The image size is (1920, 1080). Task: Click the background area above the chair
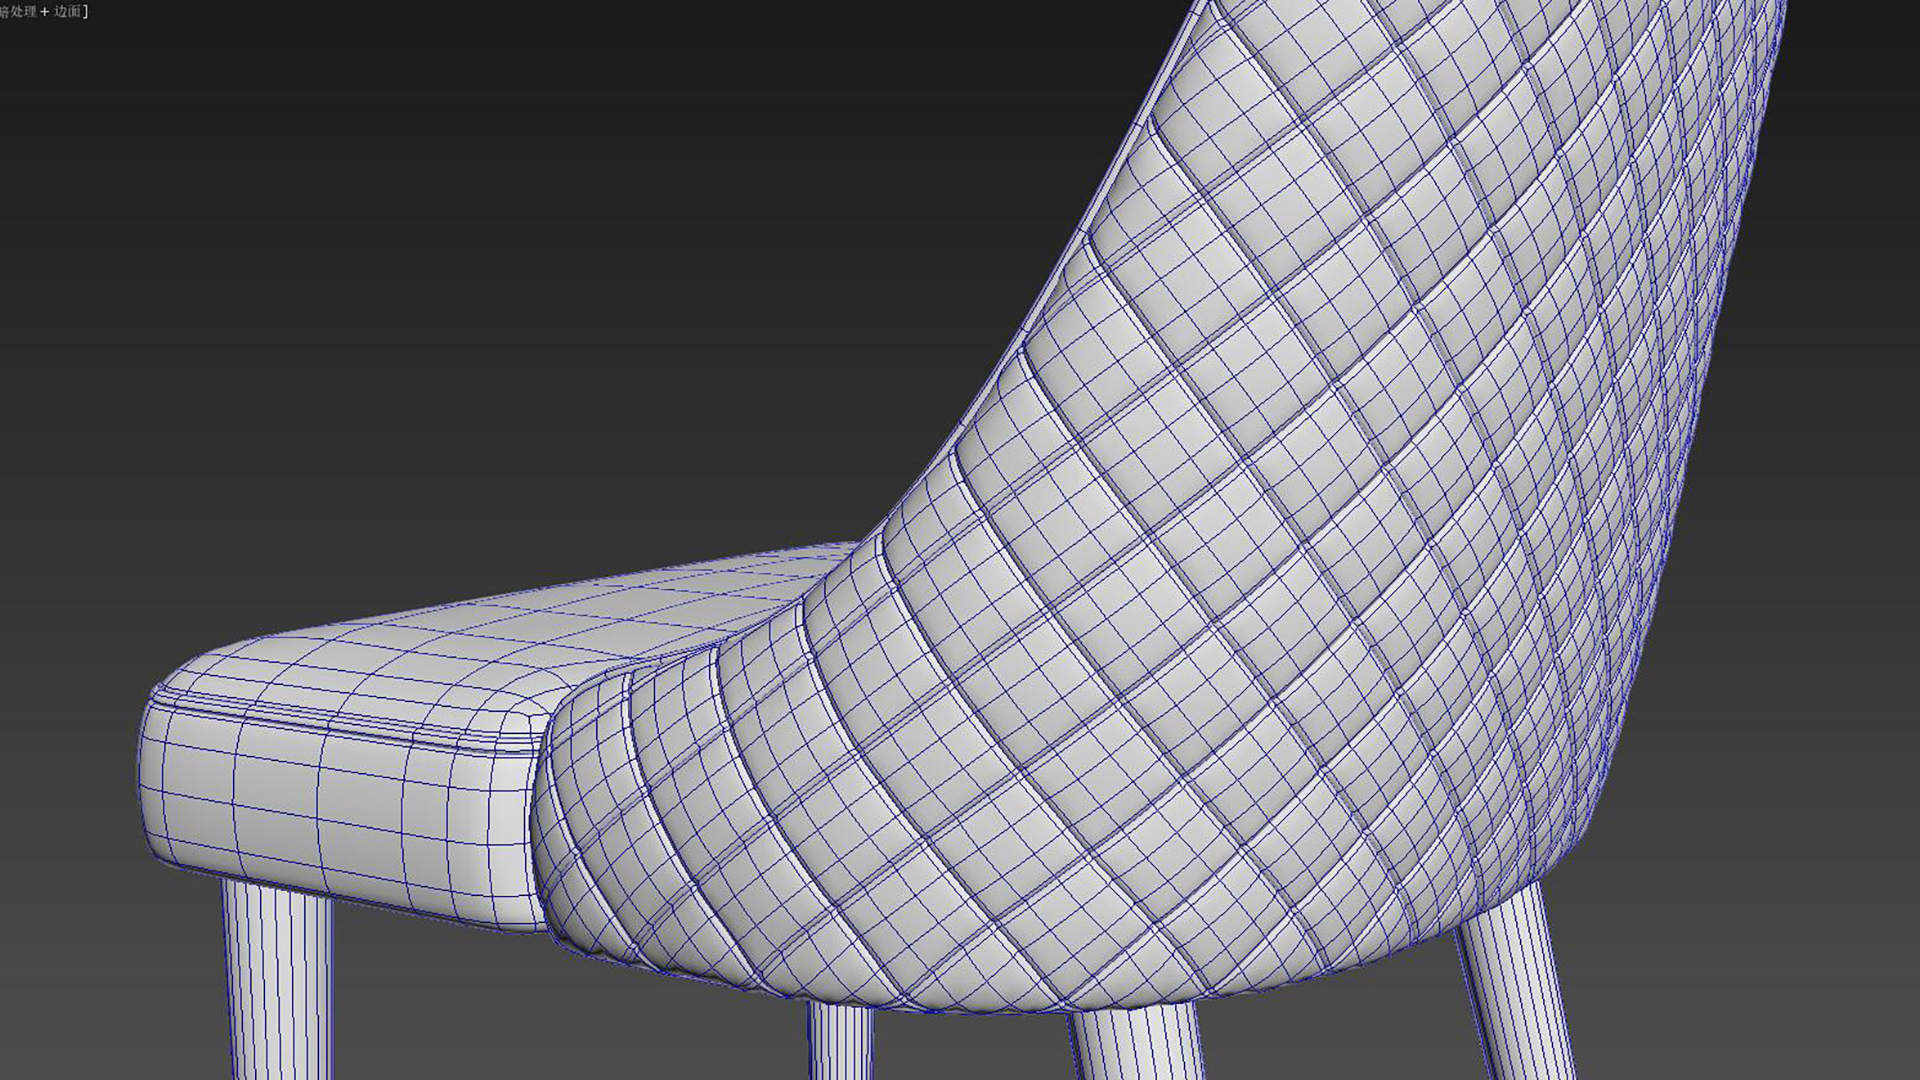click(600, 100)
